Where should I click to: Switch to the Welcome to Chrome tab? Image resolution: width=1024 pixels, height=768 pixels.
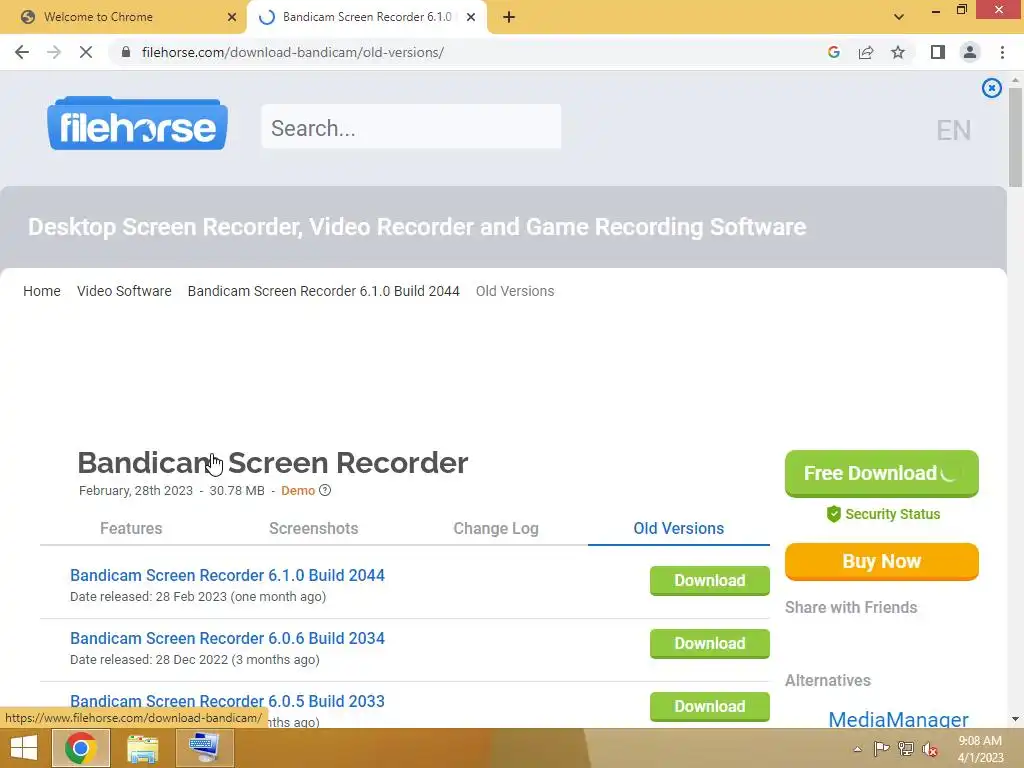124,17
